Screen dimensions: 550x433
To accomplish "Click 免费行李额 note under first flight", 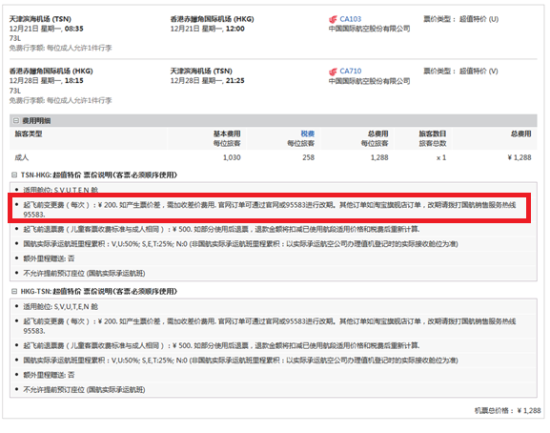I will tap(60, 48).
